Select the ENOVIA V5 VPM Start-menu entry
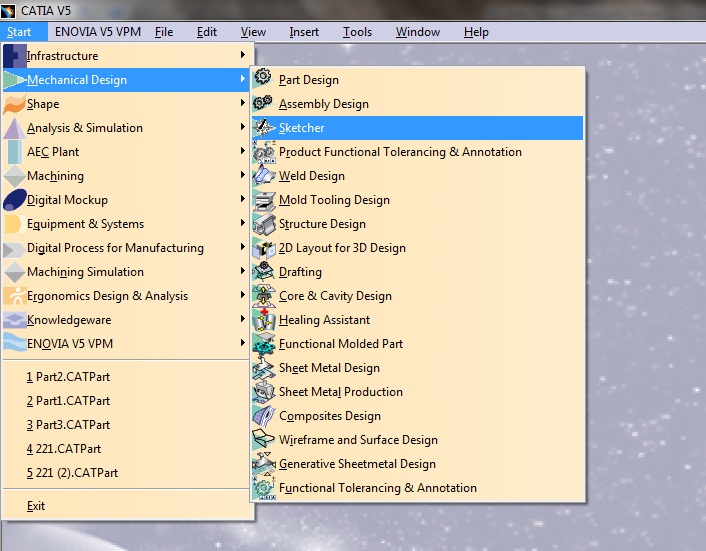The image size is (706, 551). (70, 344)
